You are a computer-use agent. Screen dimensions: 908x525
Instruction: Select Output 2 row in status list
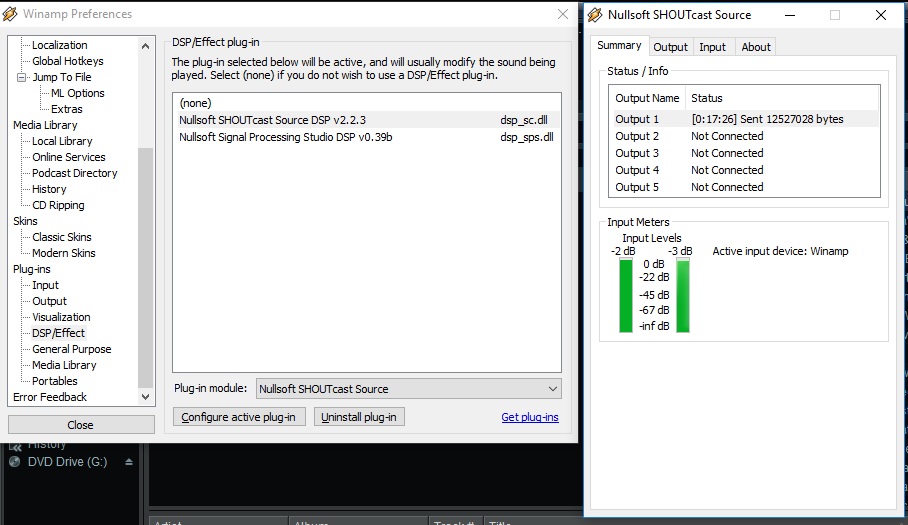[744, 136]
